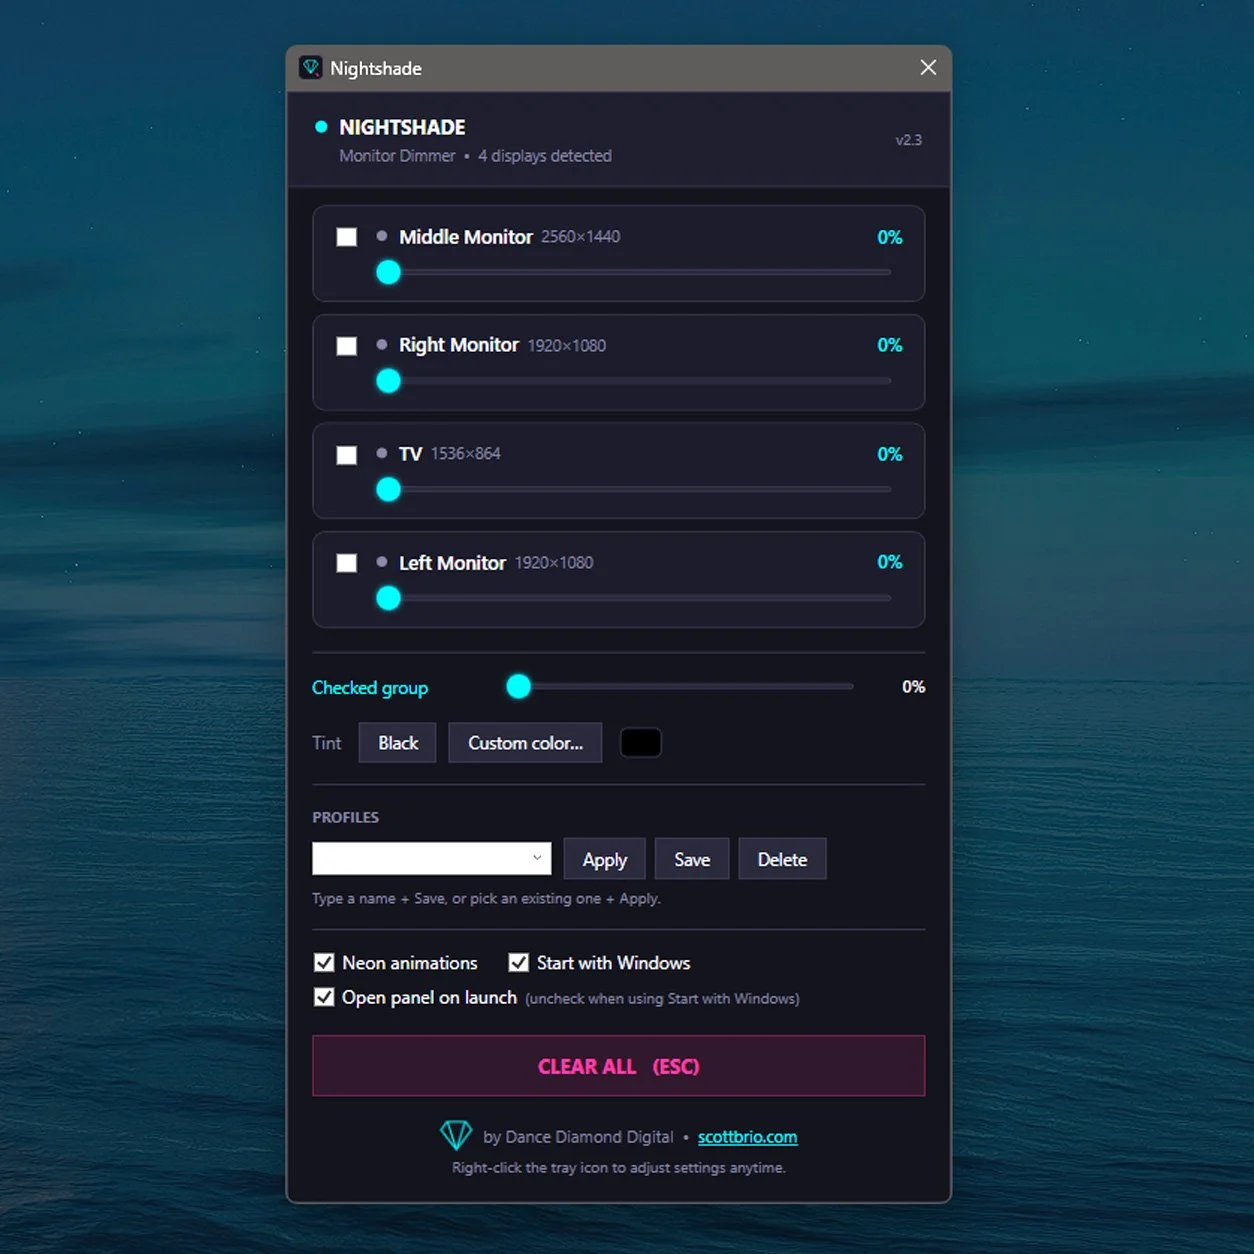Expand the profiles dropdown arrow
1254x1254 pixels.
coord(537,858)
